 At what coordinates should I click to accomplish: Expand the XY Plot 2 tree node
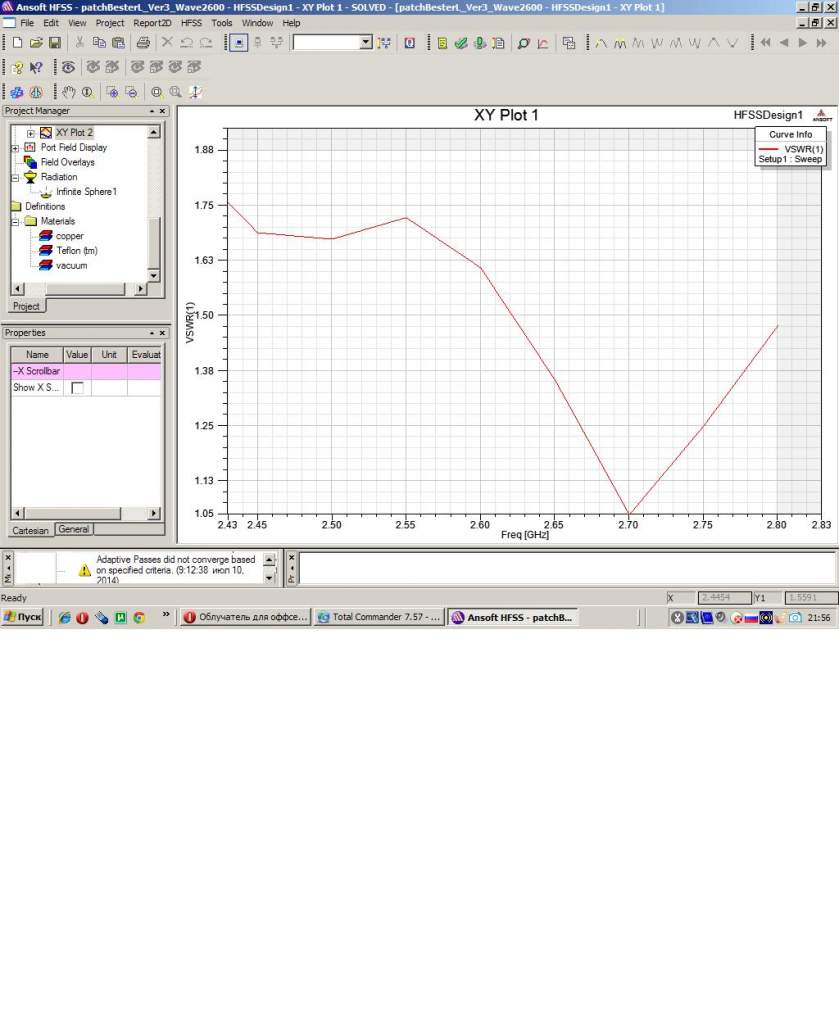[x=30, y=133]
